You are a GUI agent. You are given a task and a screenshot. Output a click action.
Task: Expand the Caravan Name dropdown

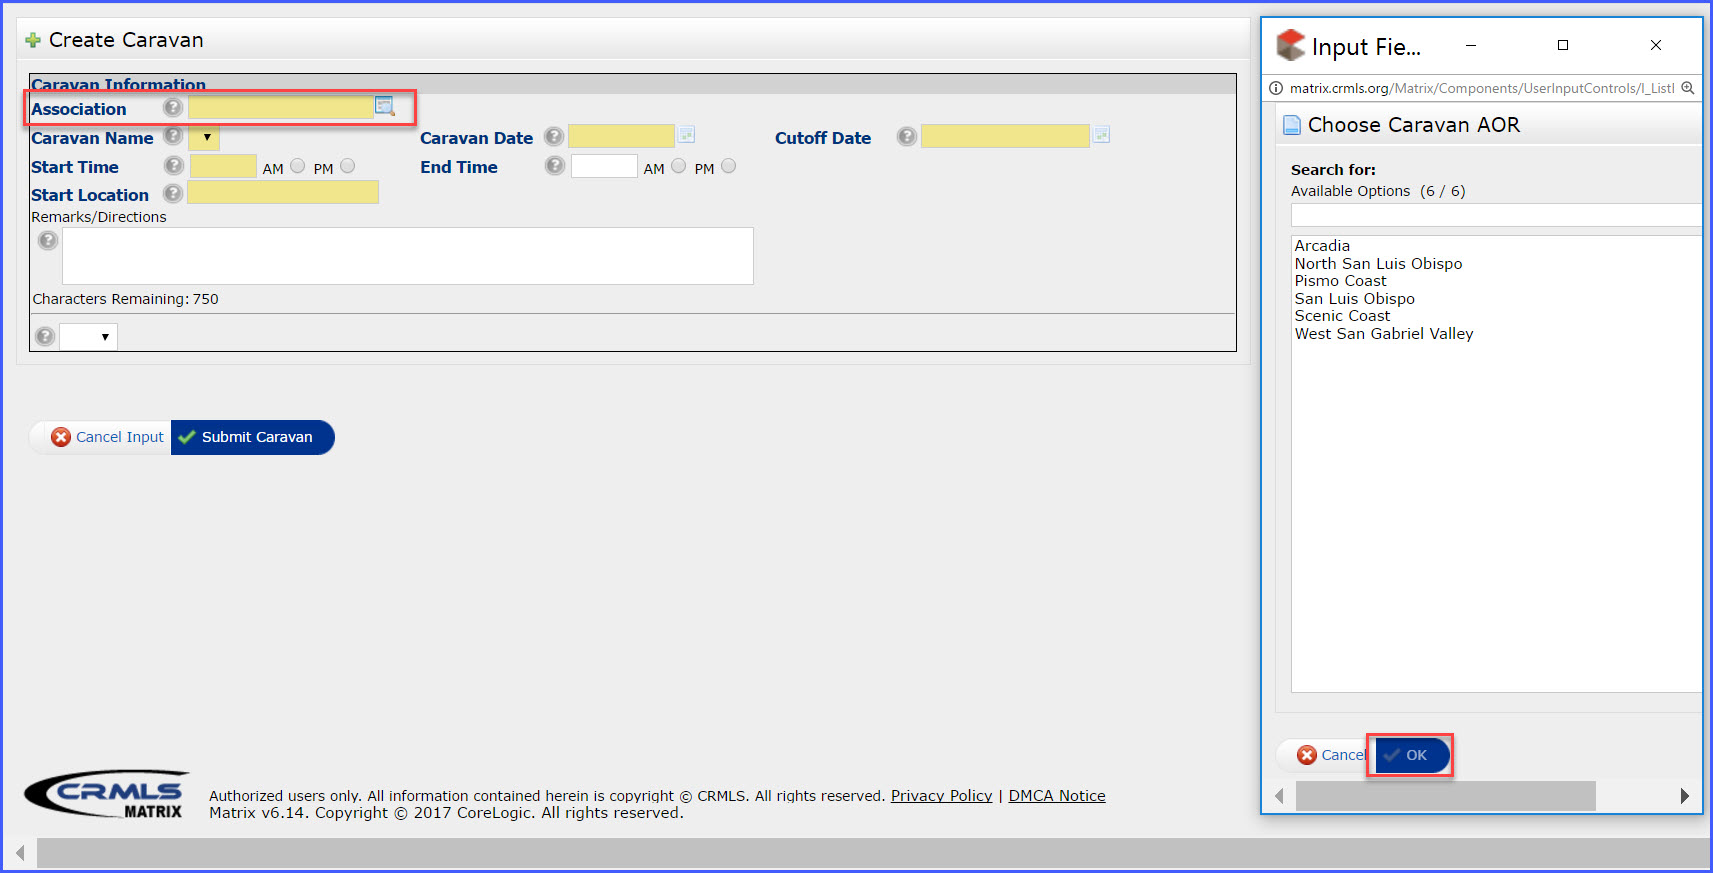click(205, 137)
